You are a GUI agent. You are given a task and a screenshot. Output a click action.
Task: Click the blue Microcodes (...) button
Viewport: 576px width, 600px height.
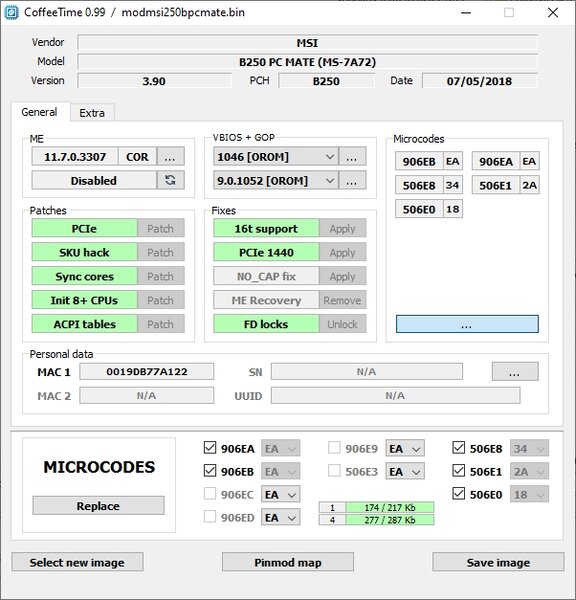point(467,324)
